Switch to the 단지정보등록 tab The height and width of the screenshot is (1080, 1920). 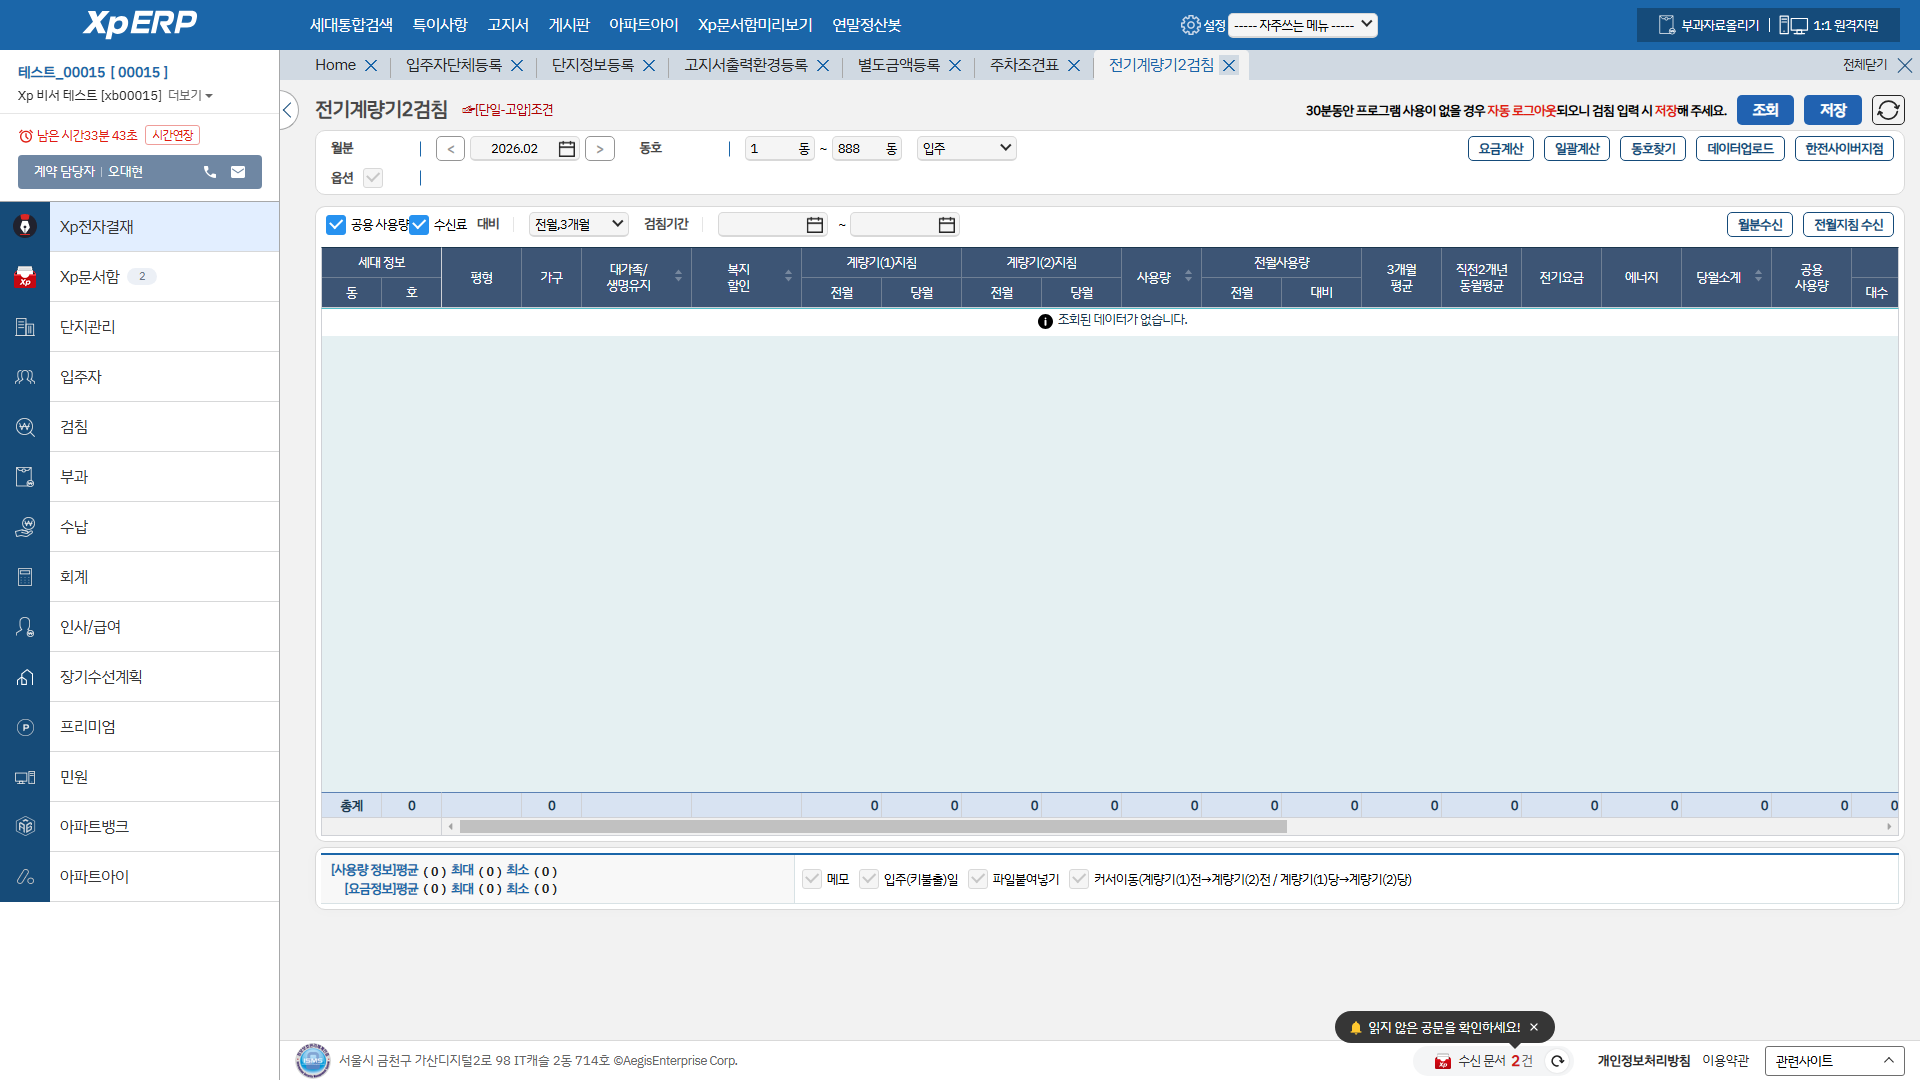tap(592, 65)
